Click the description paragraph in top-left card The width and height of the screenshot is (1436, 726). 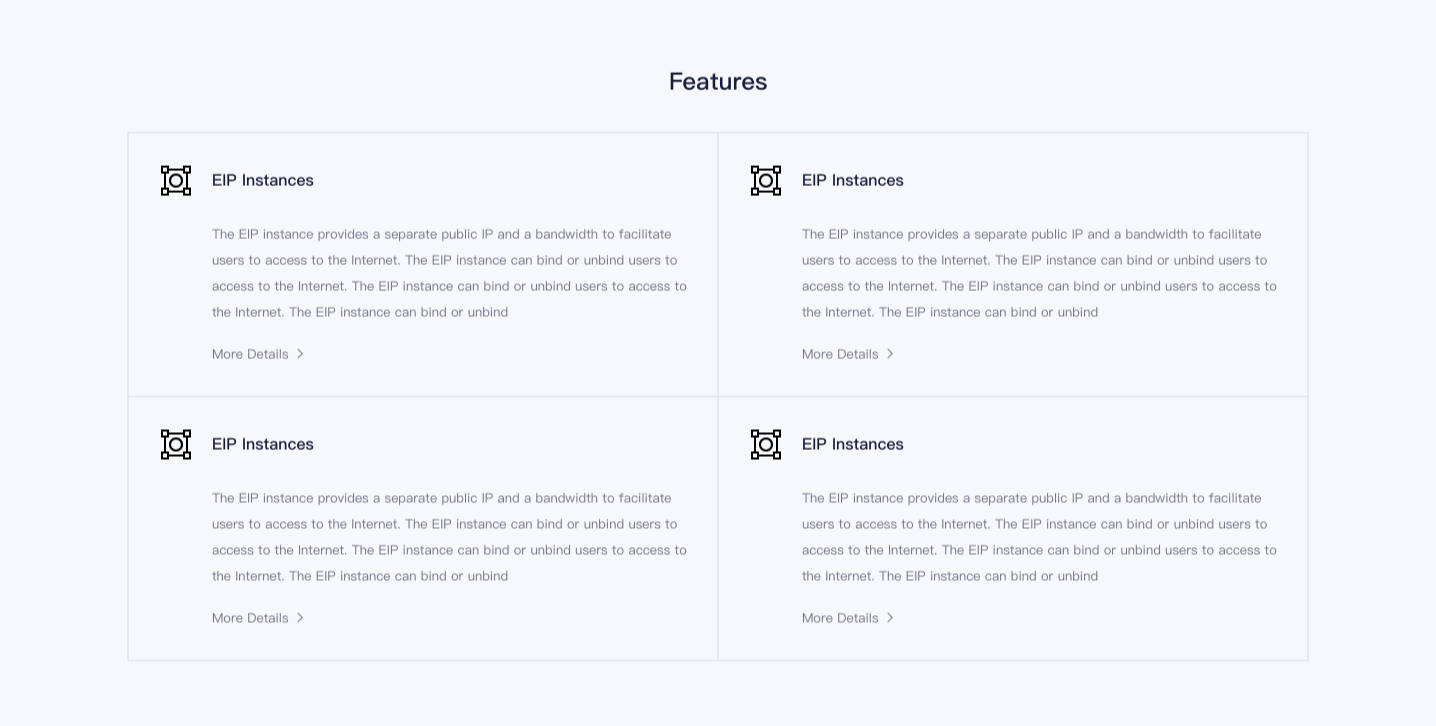click(450, 273)
